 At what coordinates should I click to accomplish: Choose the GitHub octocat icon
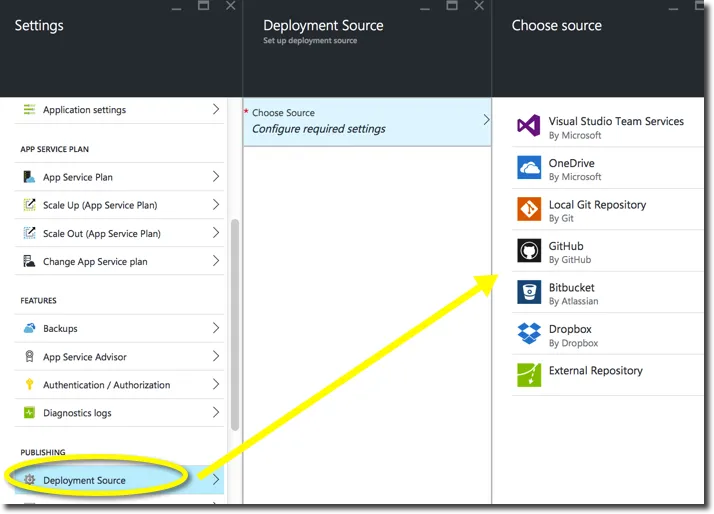(x=529, y=251)
